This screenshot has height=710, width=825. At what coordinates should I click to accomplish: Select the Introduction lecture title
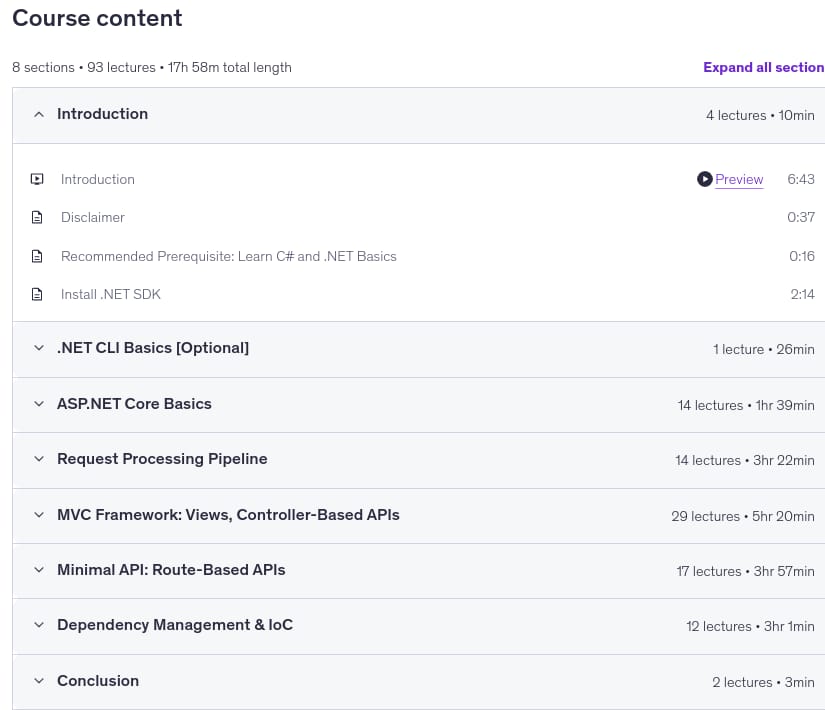[x=98, y=179]
